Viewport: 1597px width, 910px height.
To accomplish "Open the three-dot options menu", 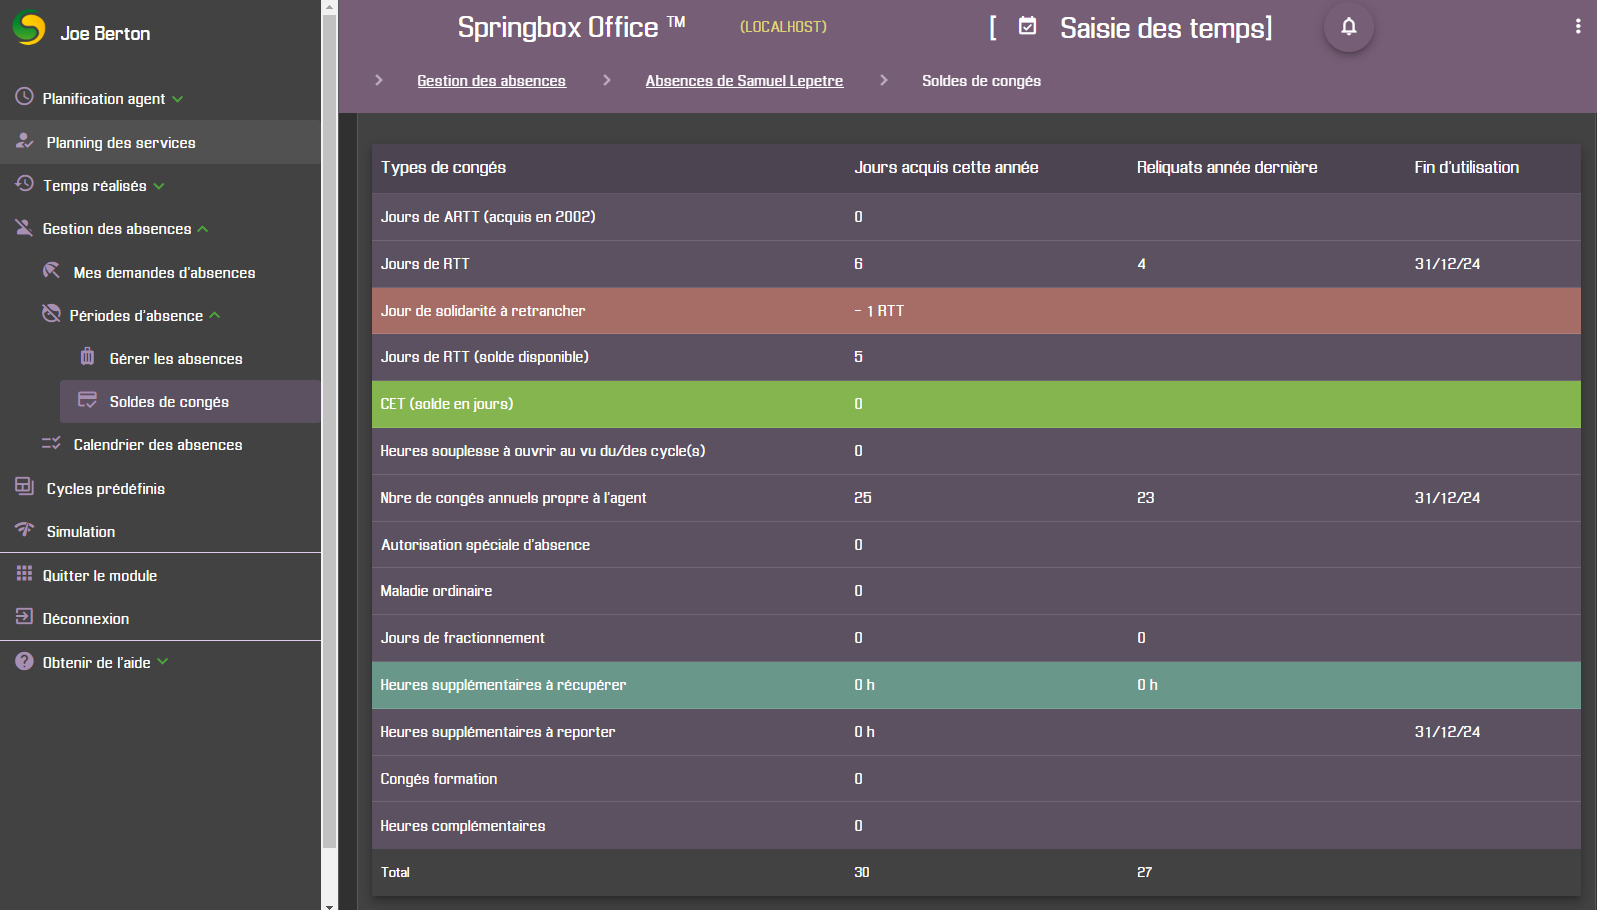I will click(x=1578, y=27).
